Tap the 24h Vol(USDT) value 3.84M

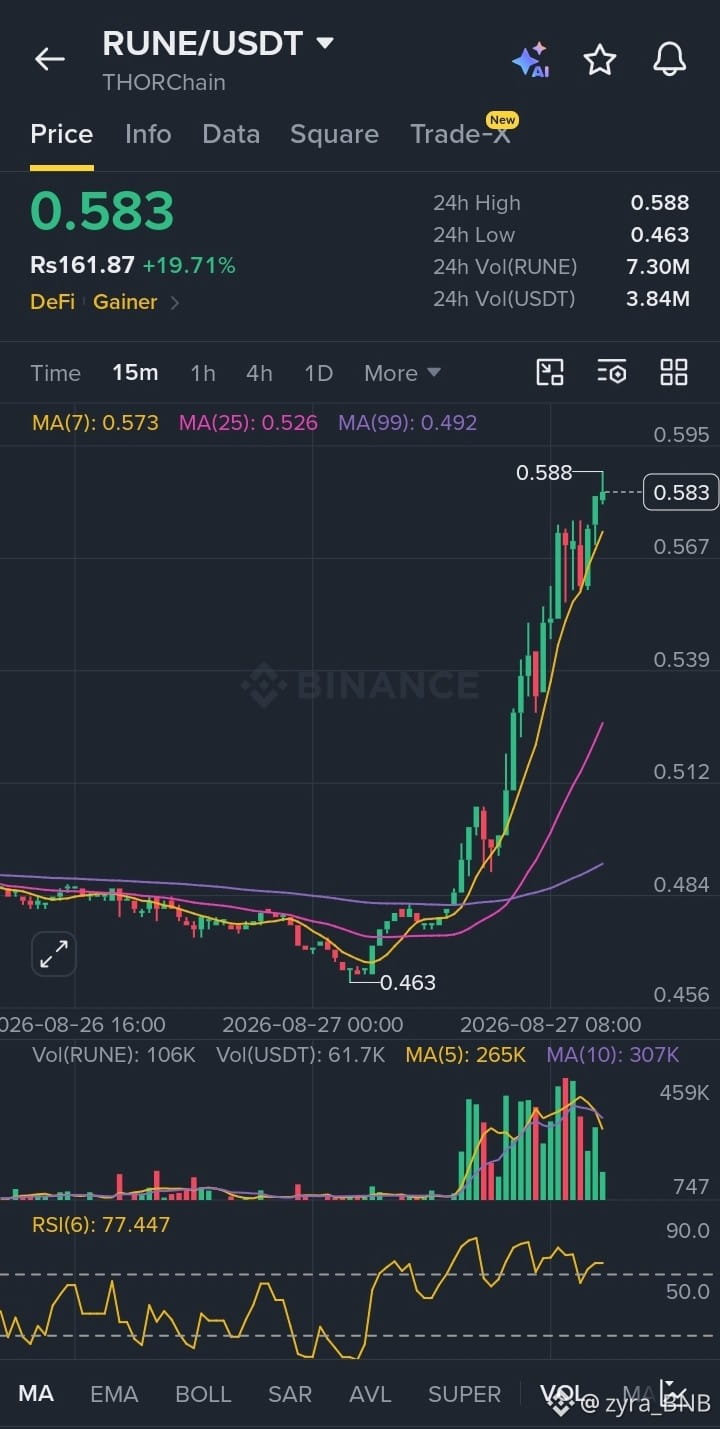coord(659,299)
